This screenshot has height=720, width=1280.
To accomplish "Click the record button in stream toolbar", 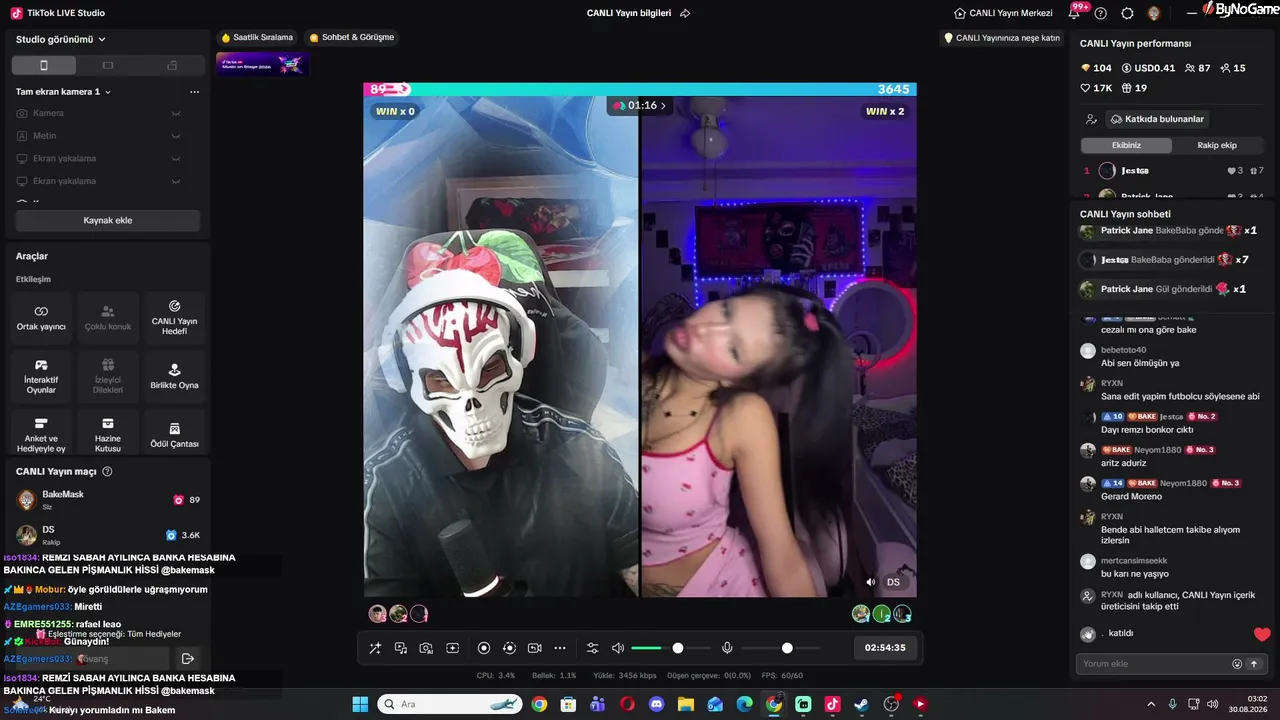I will (x=484, y=648).
